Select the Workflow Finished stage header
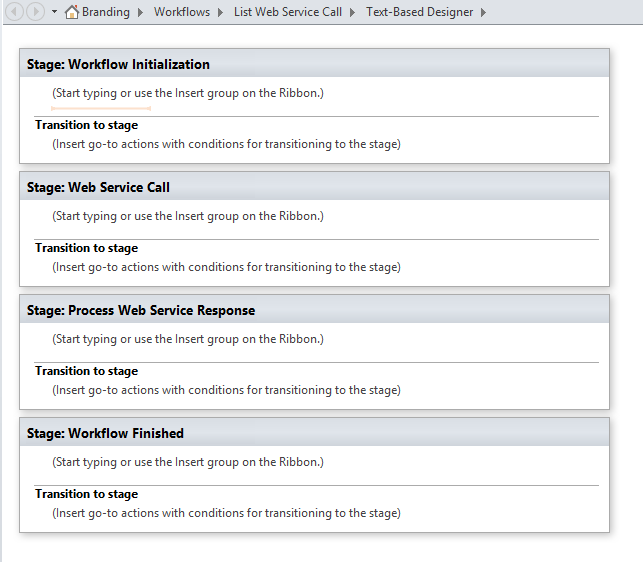Viewport: 643px width, 562px height. 105,433
